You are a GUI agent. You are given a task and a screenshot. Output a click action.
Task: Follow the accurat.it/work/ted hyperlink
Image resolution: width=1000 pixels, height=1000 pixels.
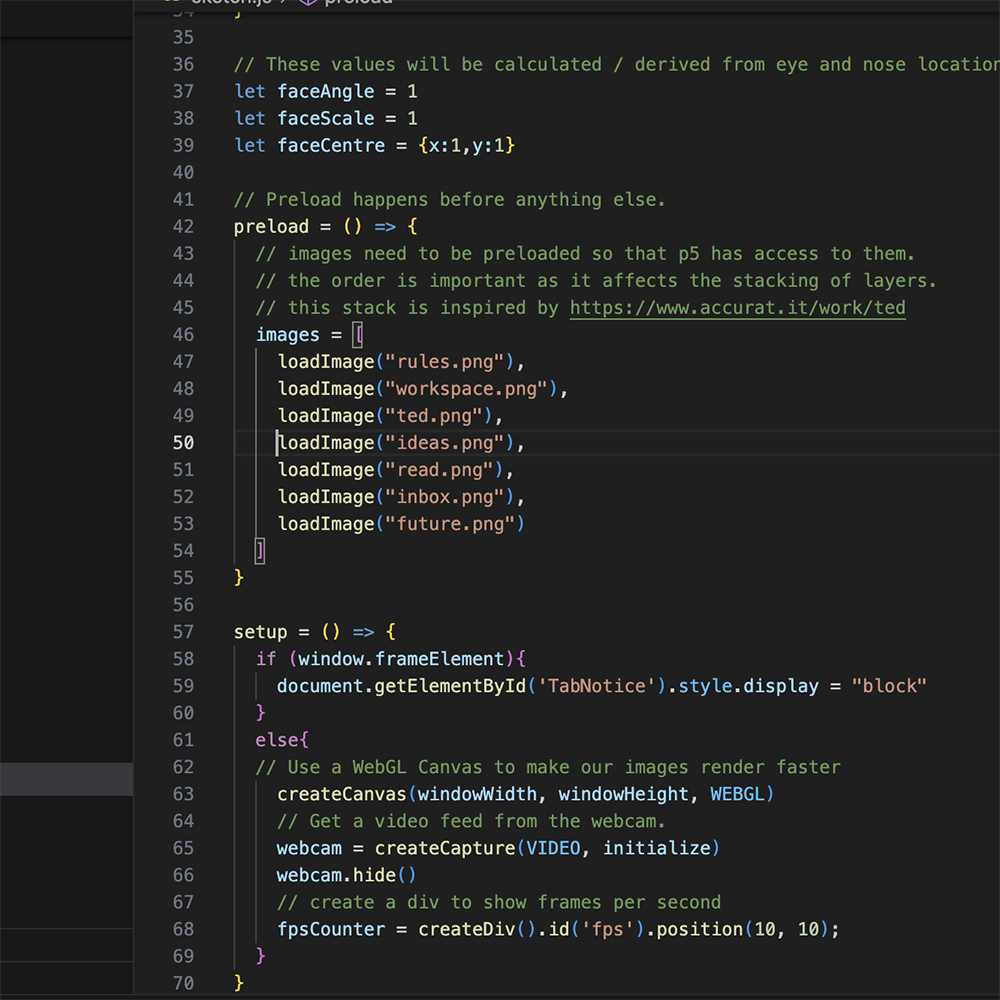pos(737,307)
